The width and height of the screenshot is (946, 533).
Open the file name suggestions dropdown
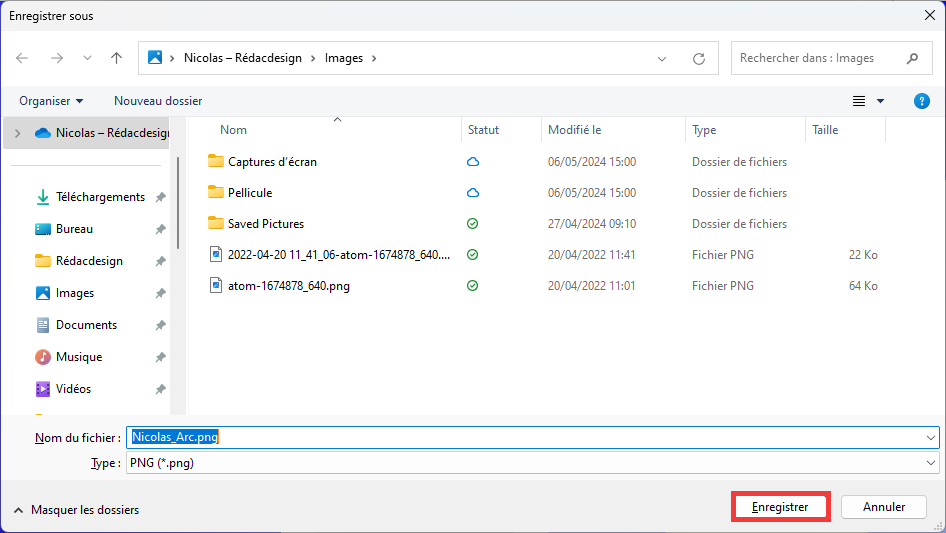(930, 438)
